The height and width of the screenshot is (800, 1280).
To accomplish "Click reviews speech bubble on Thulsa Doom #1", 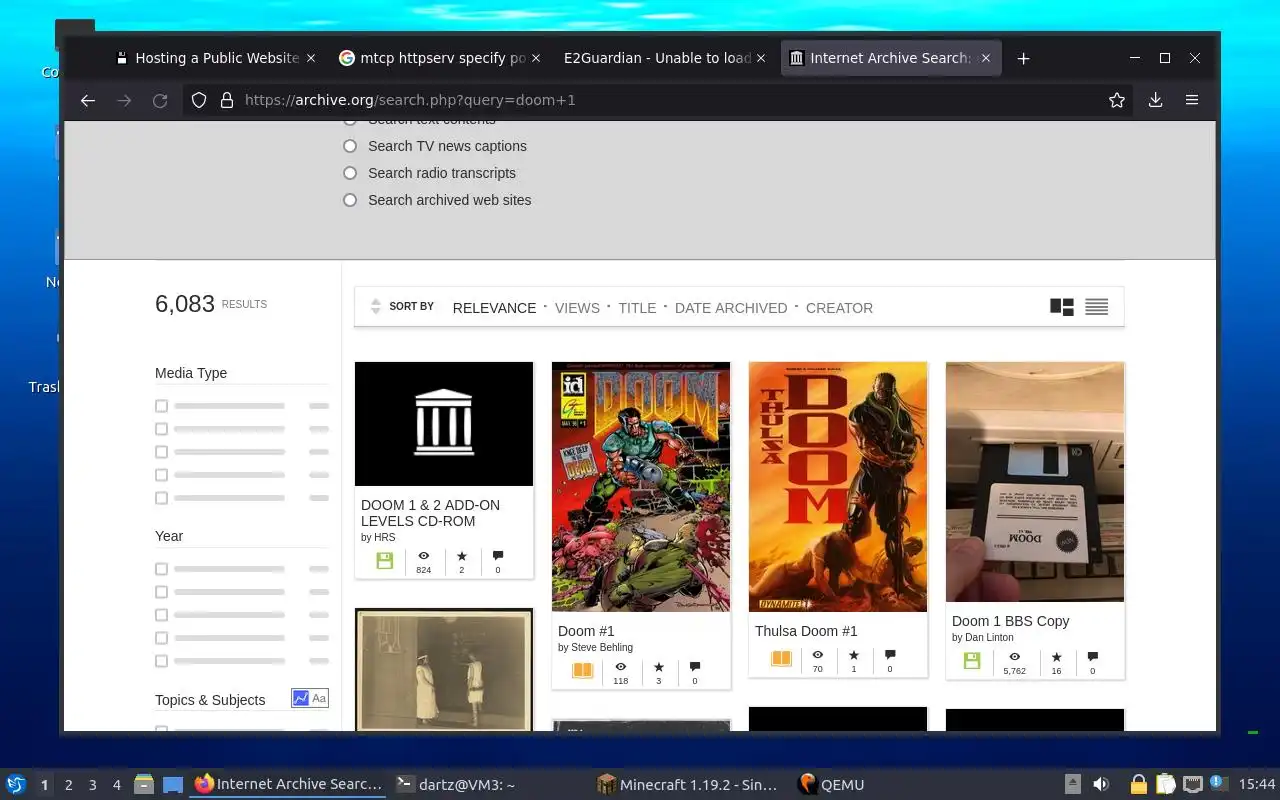I will [x=890, y=656].
